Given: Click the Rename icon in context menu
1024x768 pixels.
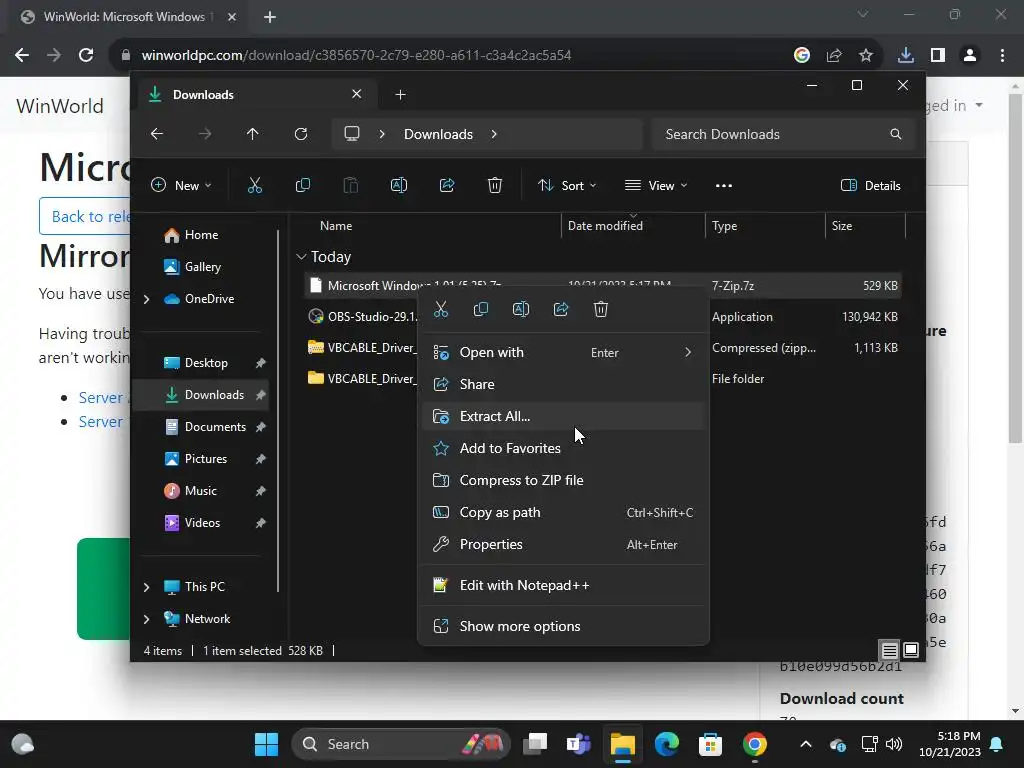Looking at the screenshot, I should click(x=520, y=309).
